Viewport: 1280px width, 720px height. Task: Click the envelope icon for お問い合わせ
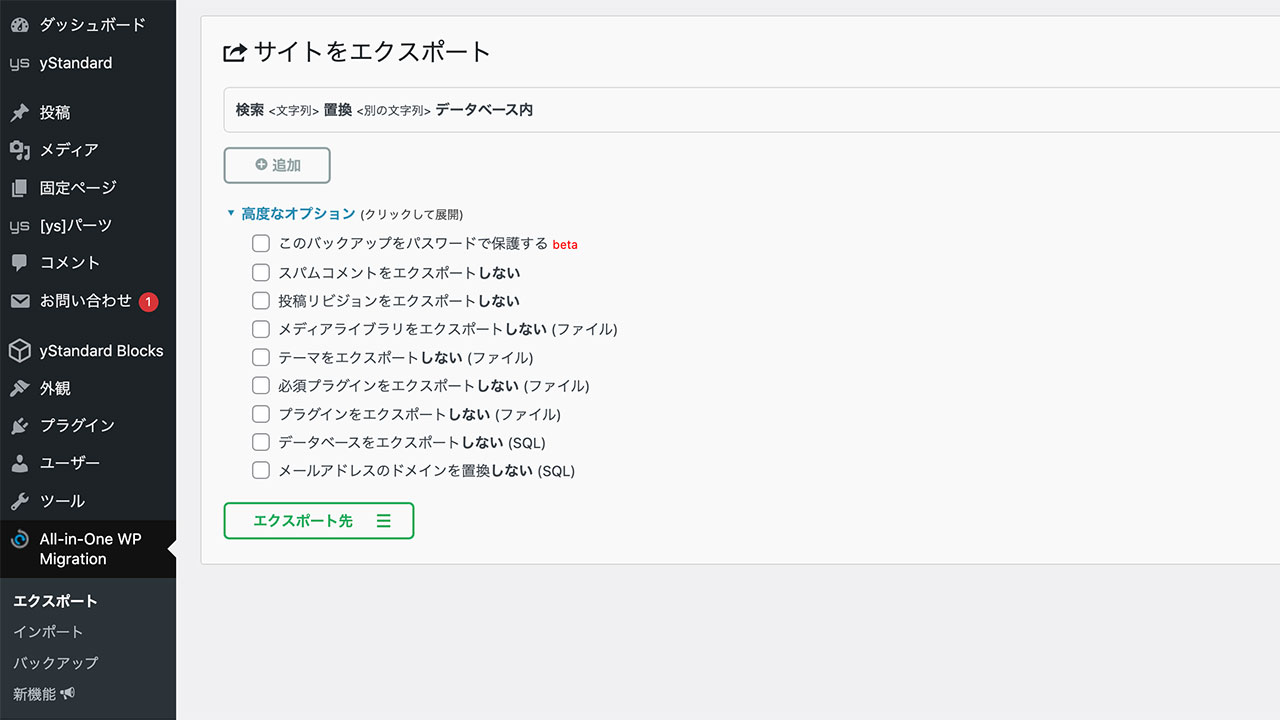(19, 301)
